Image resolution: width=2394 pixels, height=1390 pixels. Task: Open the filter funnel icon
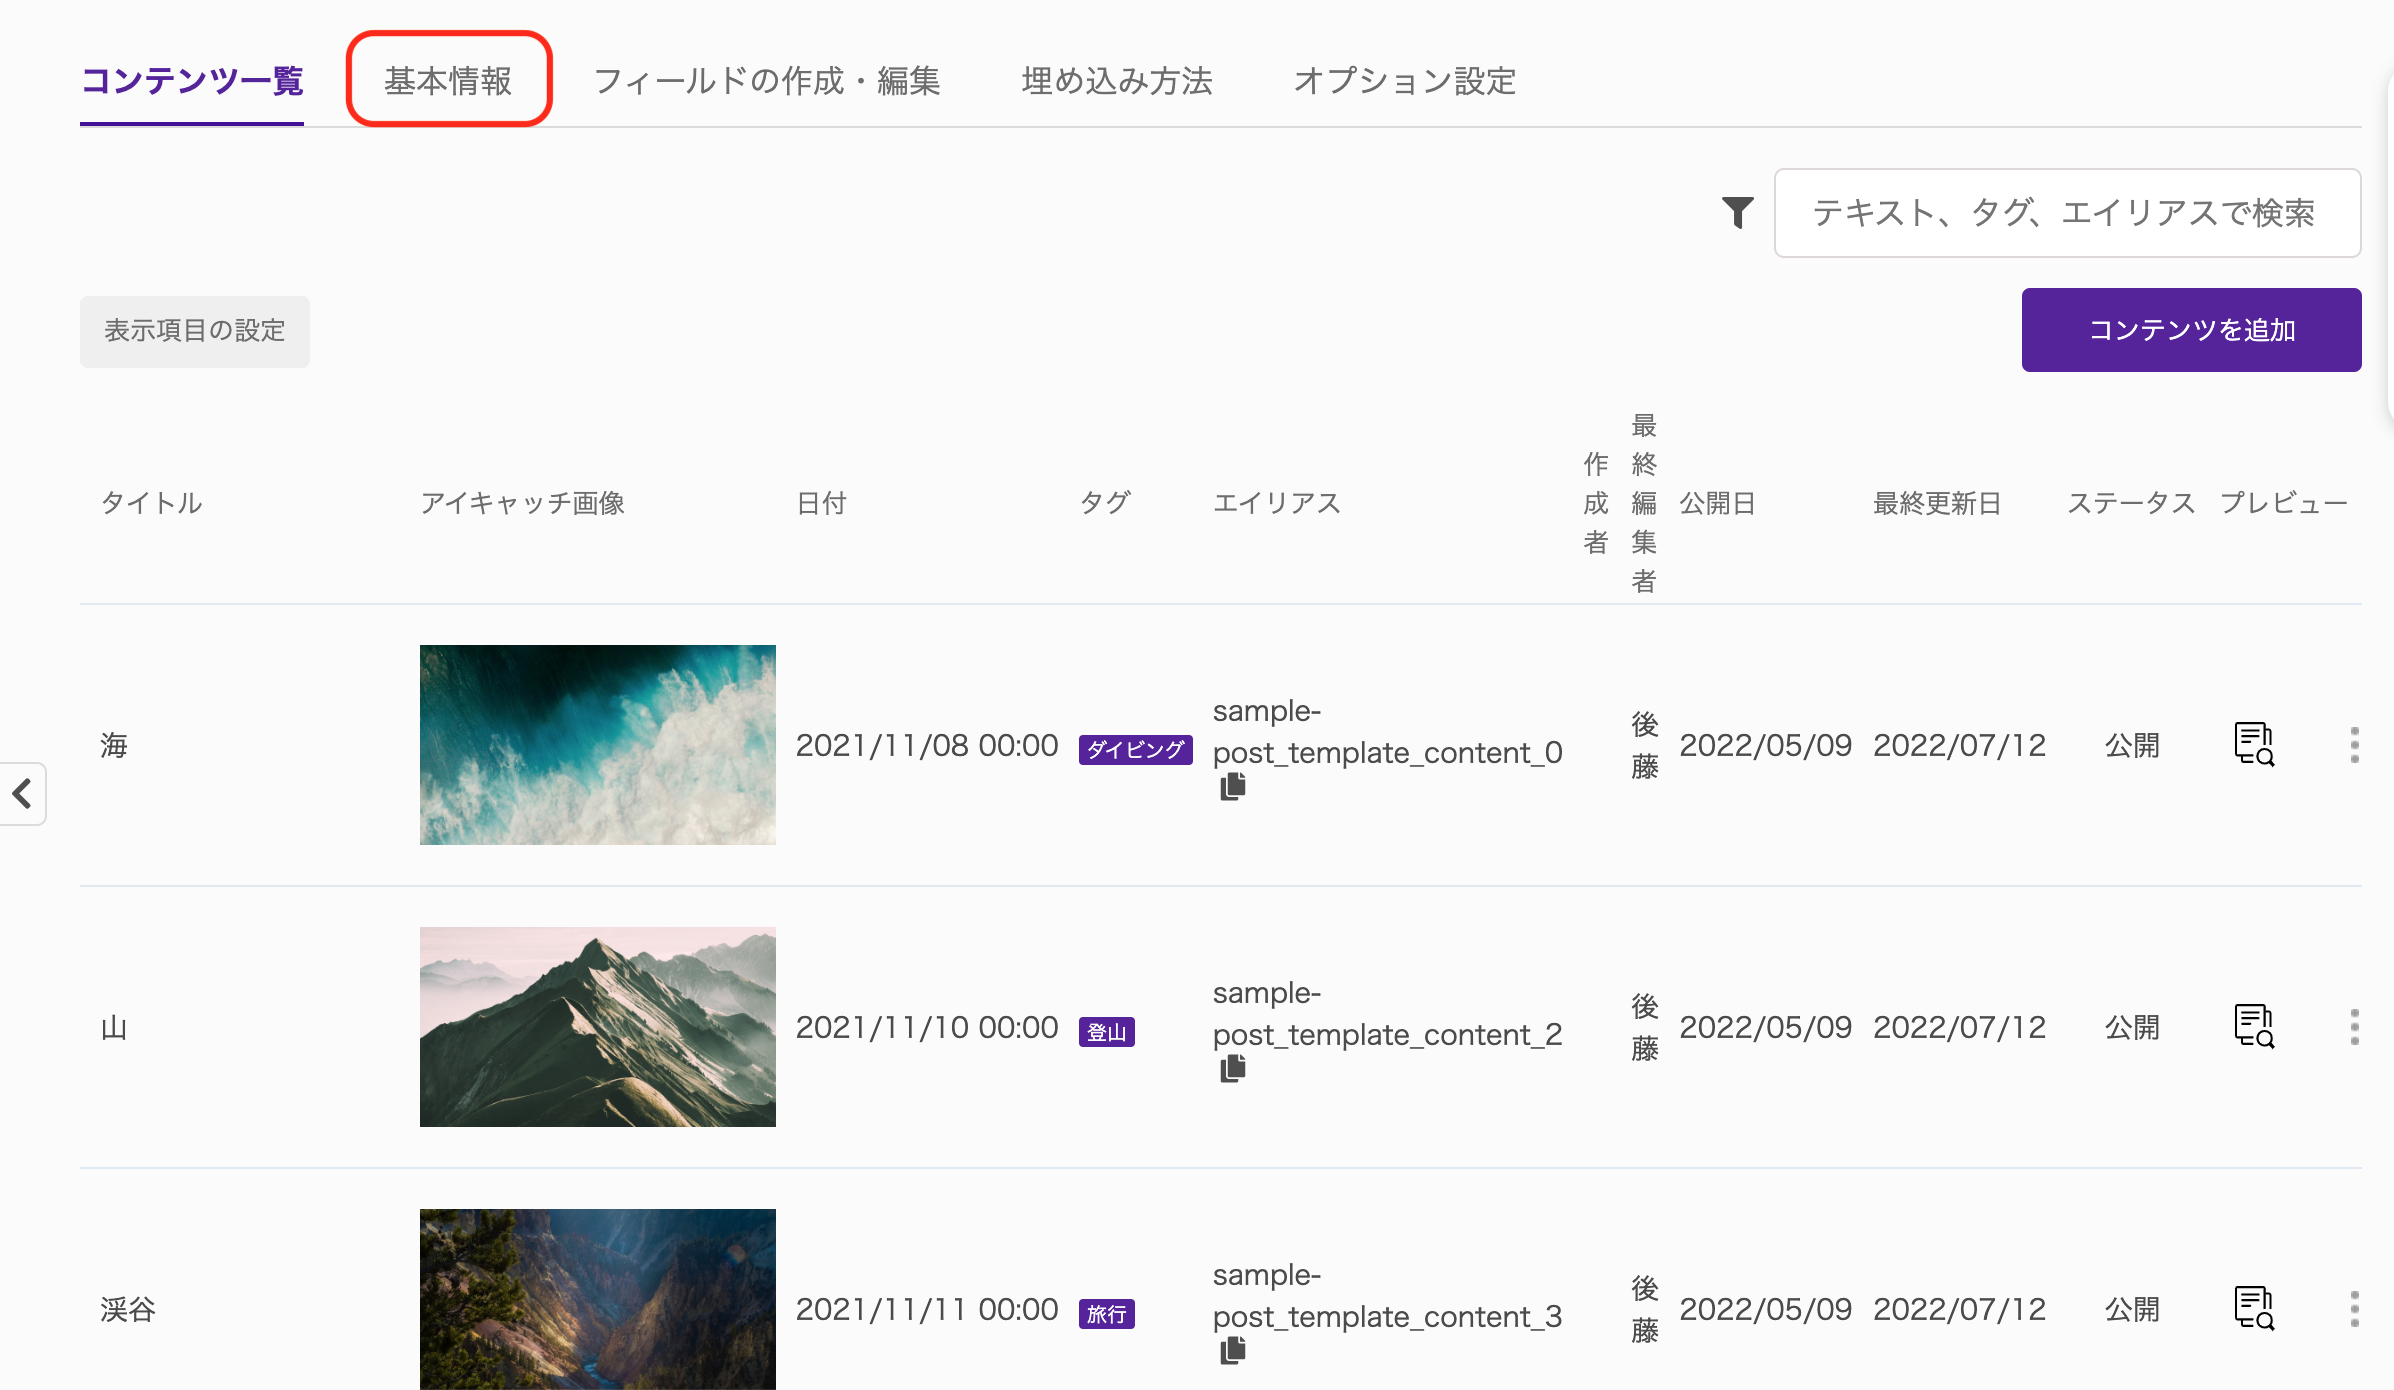pyautogui.click(x=1738, y=212)
